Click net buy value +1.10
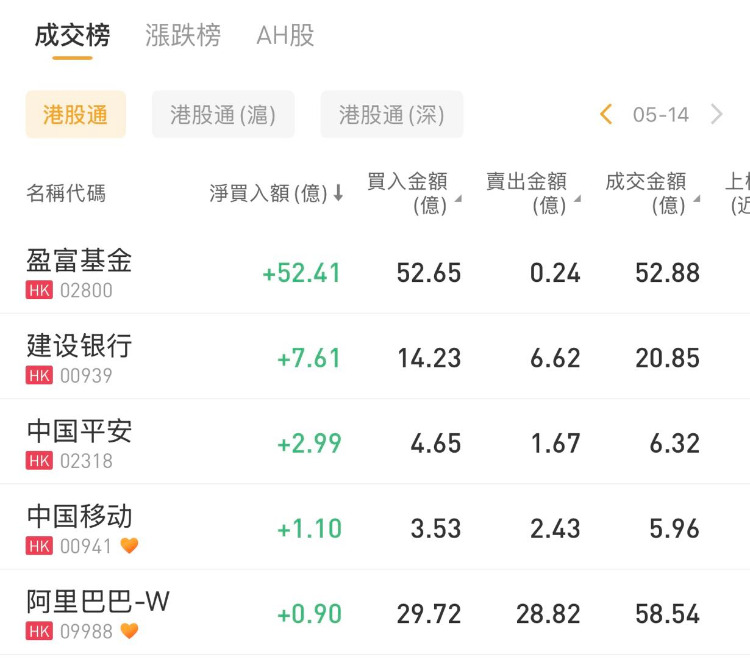The image size is (750, 659). click(309, 529)
